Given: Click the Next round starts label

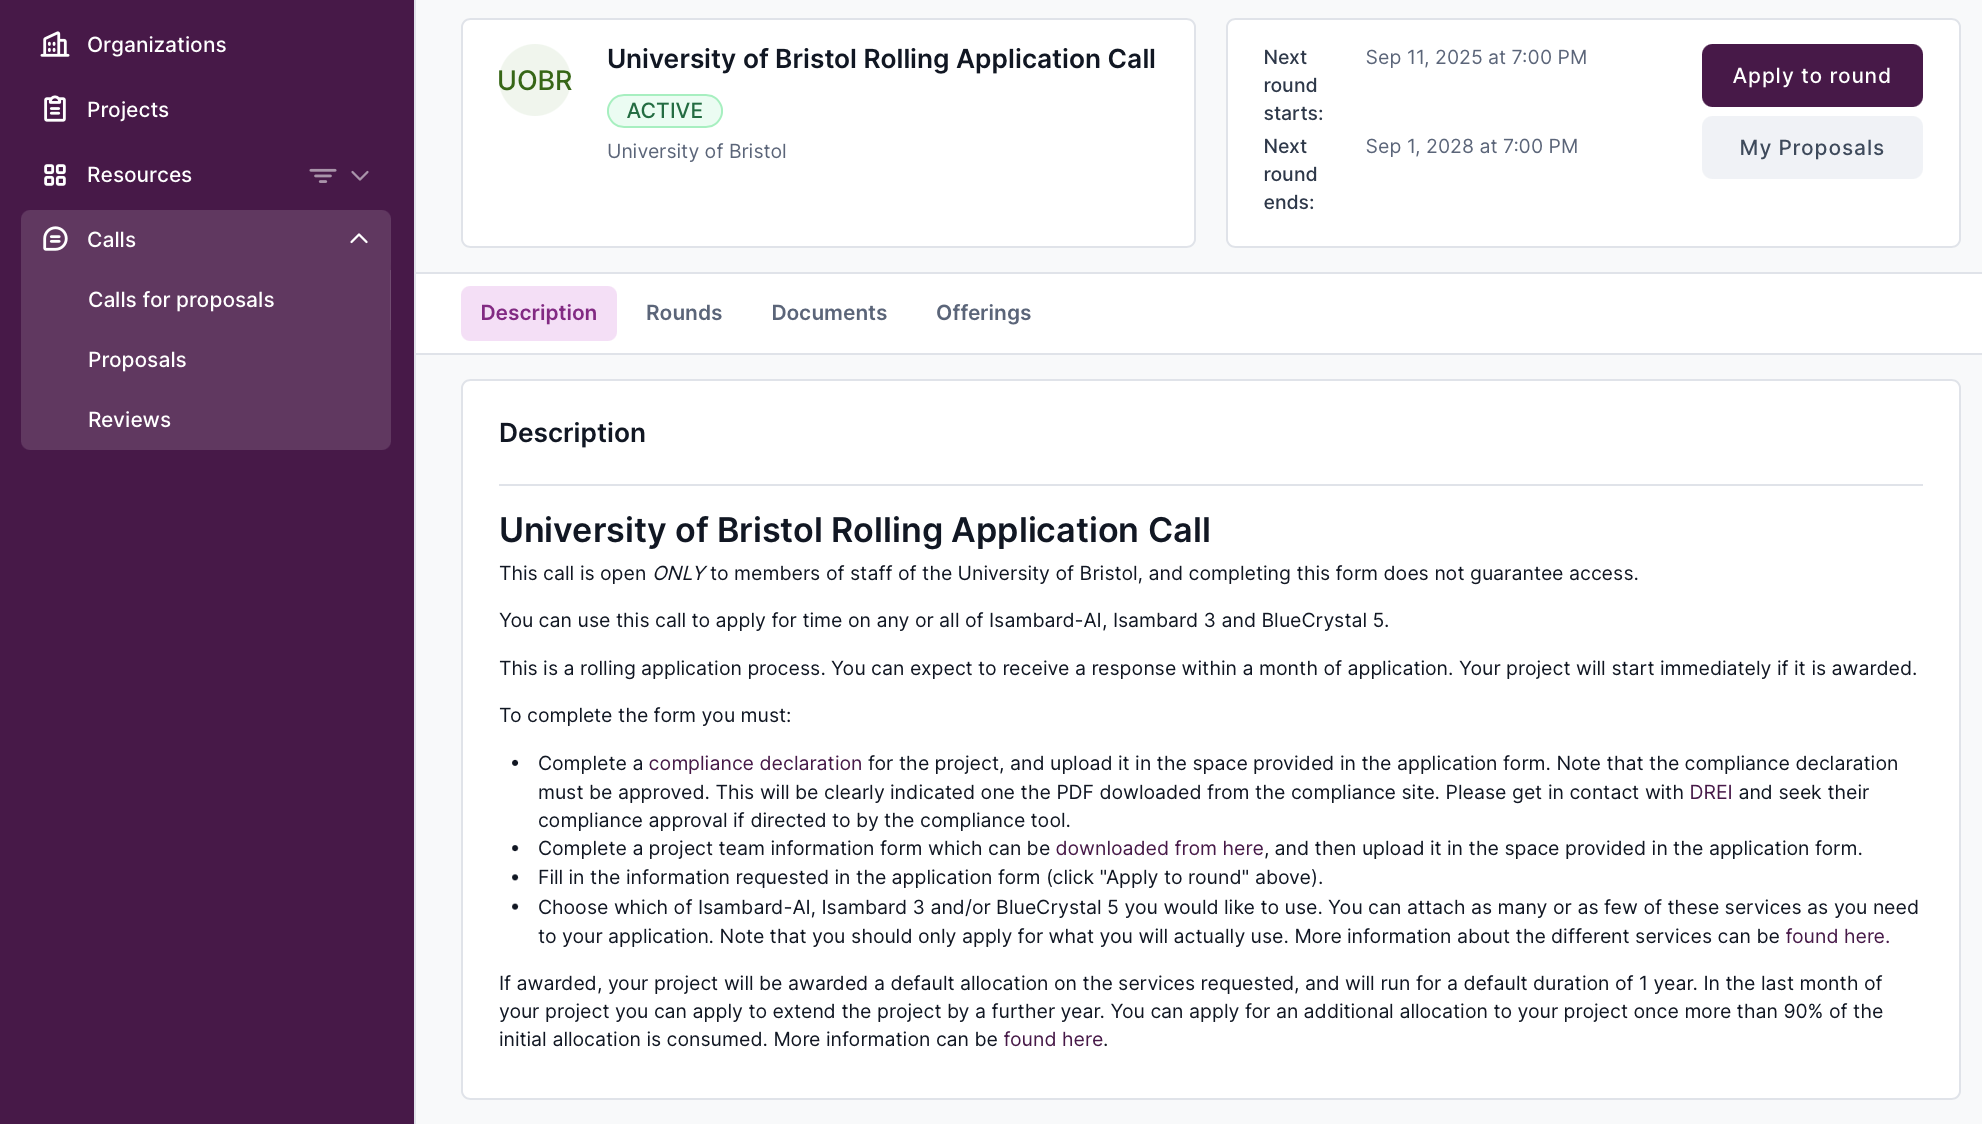Looking at the screenshot, I should tap(1293, 85).
